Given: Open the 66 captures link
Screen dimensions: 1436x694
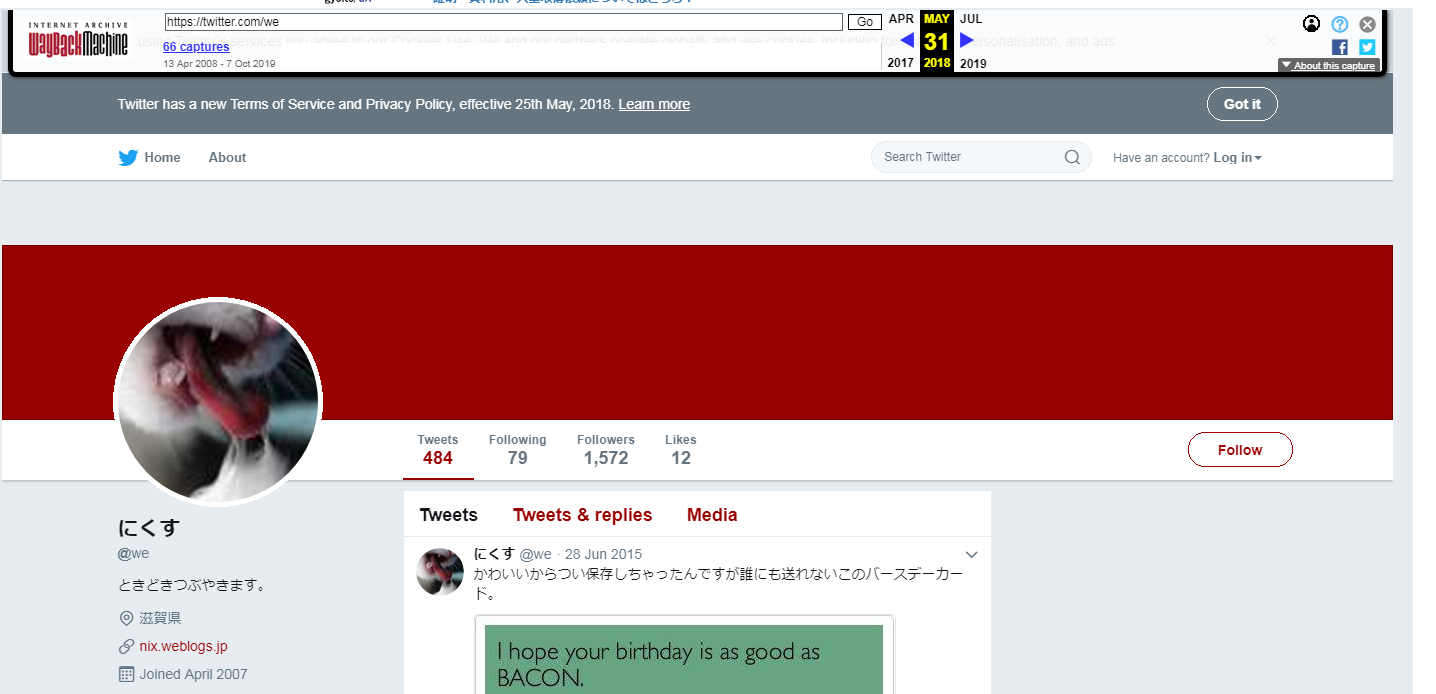Looking at the screenshot, I should 196,47.
